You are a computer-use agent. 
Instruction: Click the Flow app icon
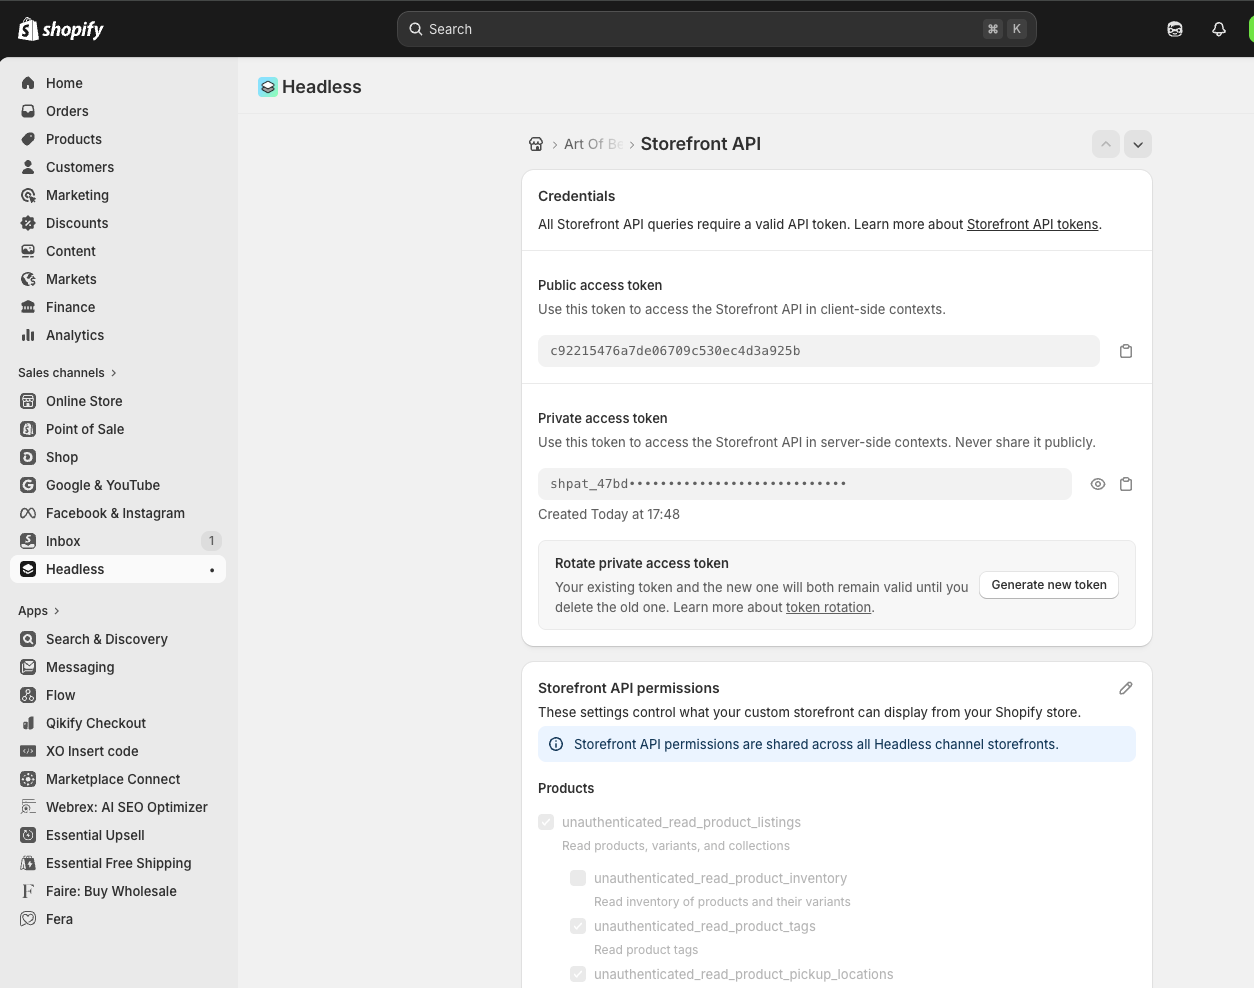click(x=28, y=695)
